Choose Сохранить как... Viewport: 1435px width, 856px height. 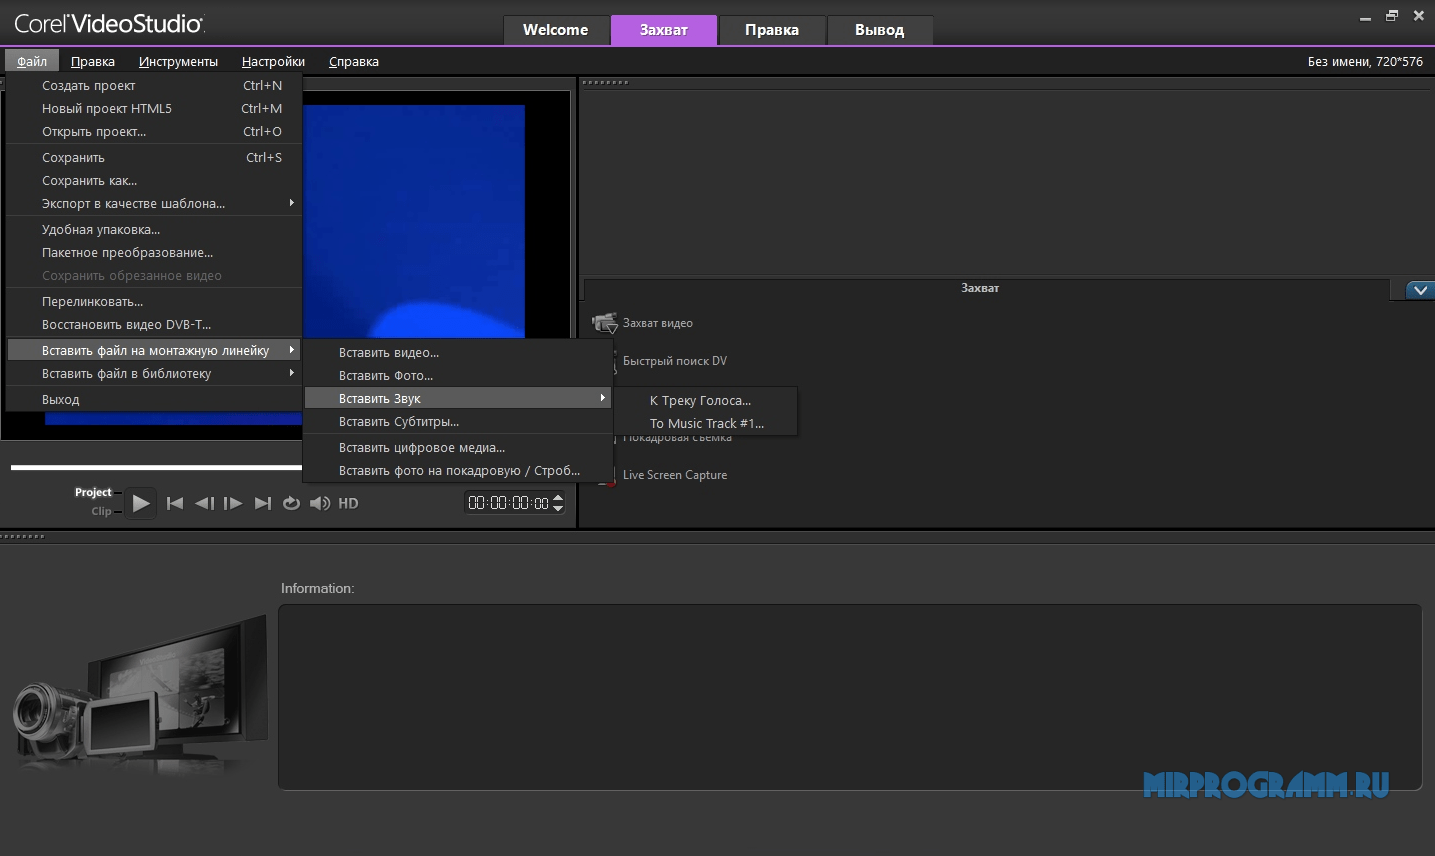click(154, 180)
